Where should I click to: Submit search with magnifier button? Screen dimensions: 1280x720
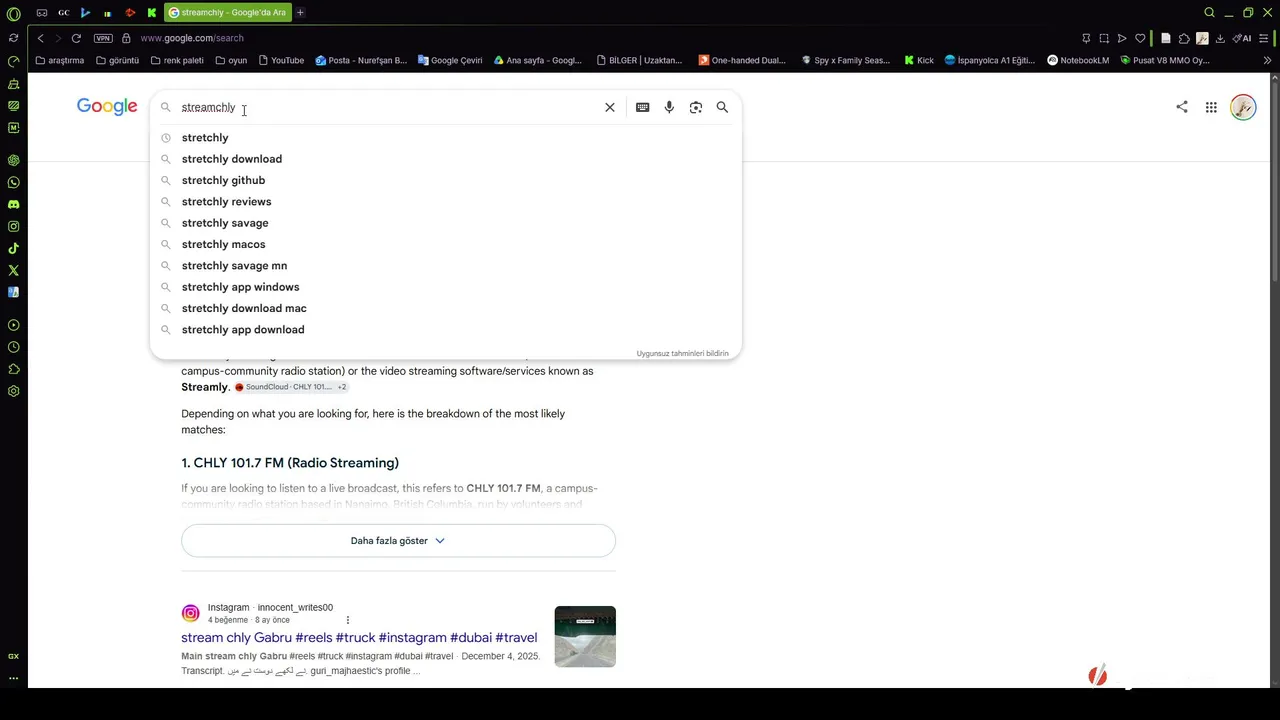pyautogui.click(x=722, y=107)
